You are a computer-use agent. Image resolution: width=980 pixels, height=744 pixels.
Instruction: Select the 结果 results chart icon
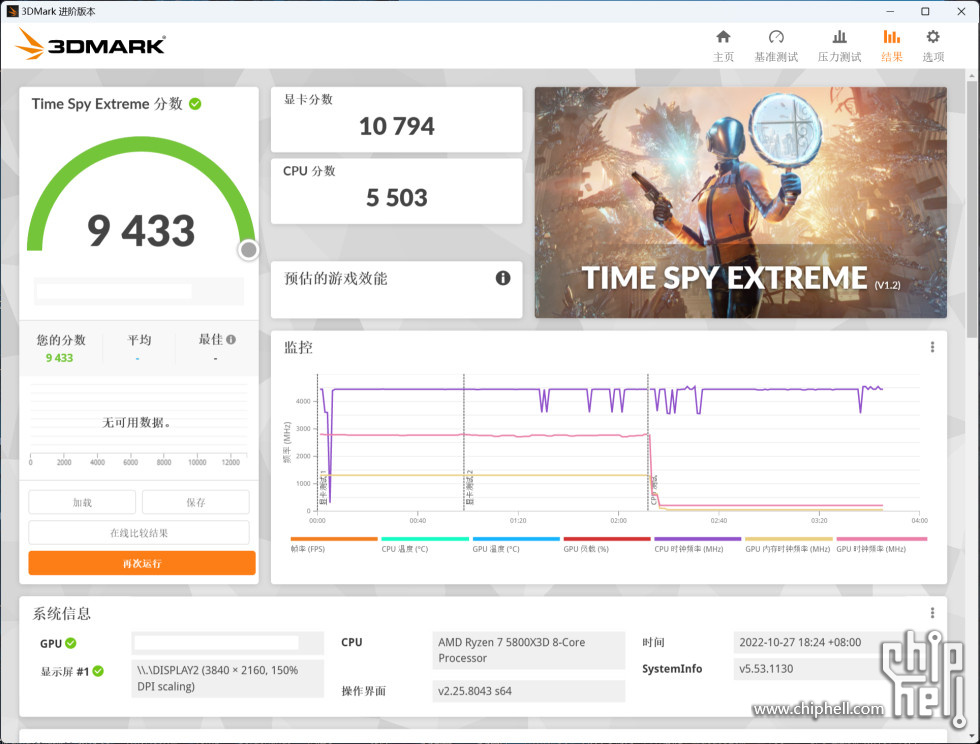coord(891,38)
